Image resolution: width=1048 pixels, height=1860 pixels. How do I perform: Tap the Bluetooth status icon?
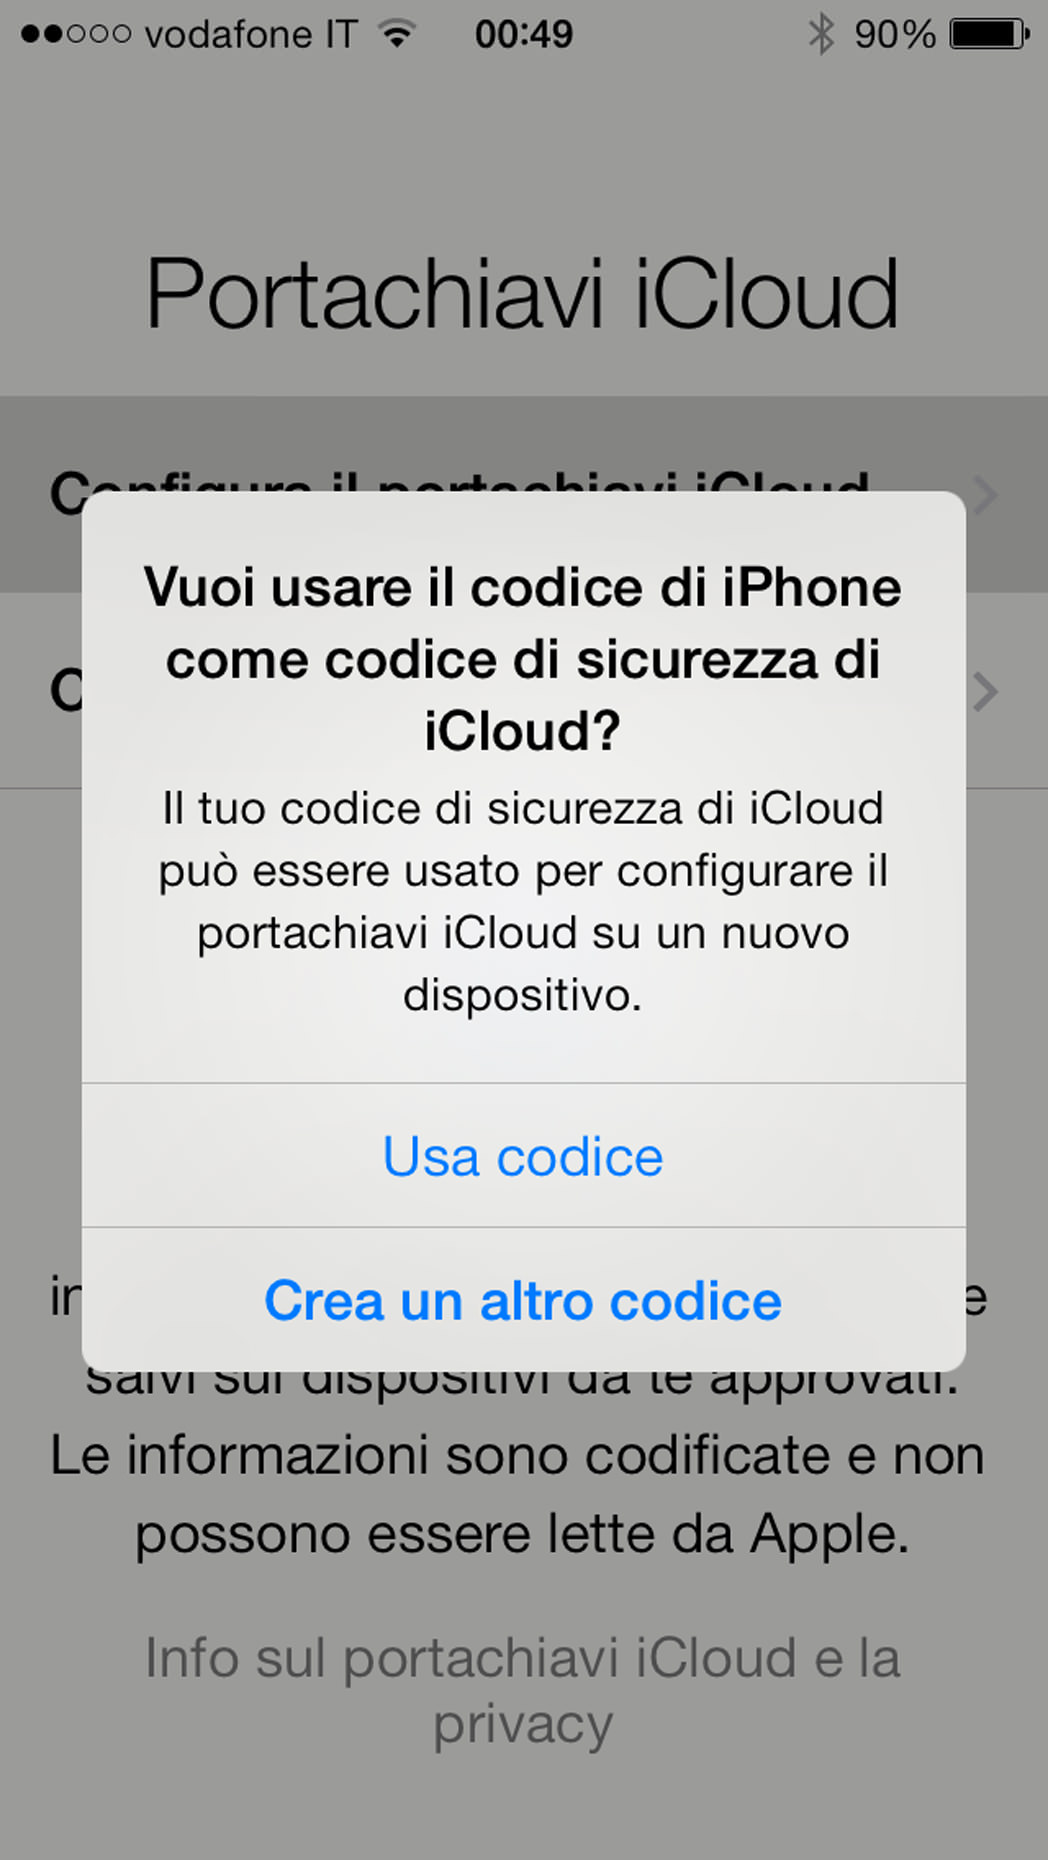[821, 34]
